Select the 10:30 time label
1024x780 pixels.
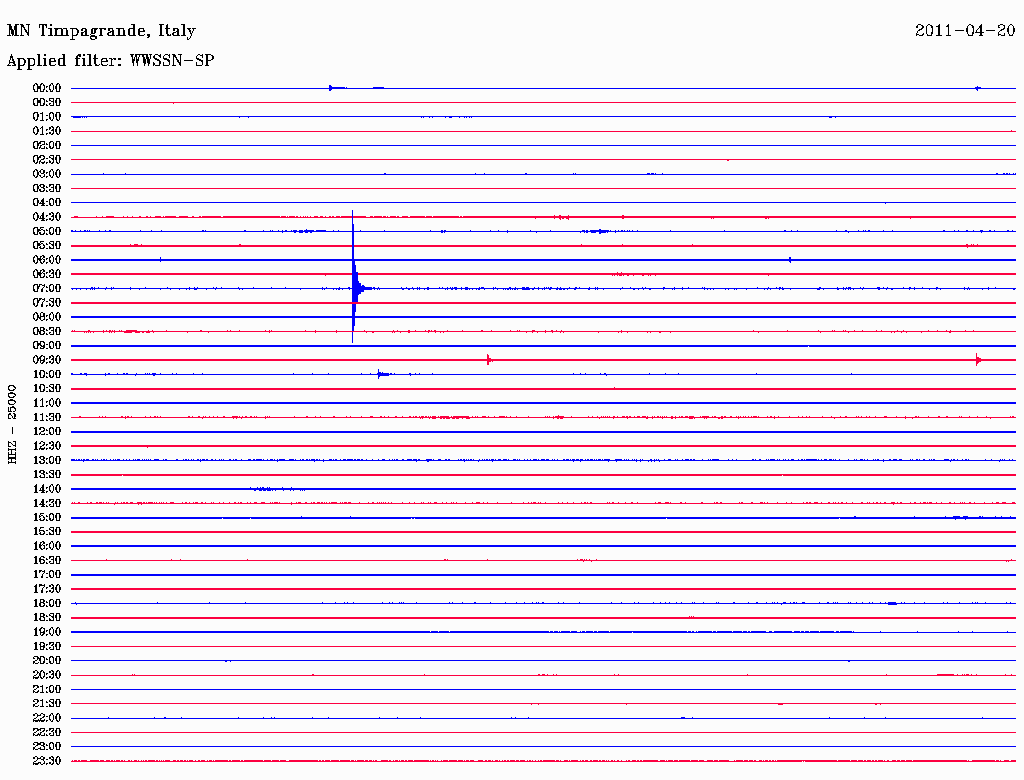pyautogui.click(x=47, y=389)
